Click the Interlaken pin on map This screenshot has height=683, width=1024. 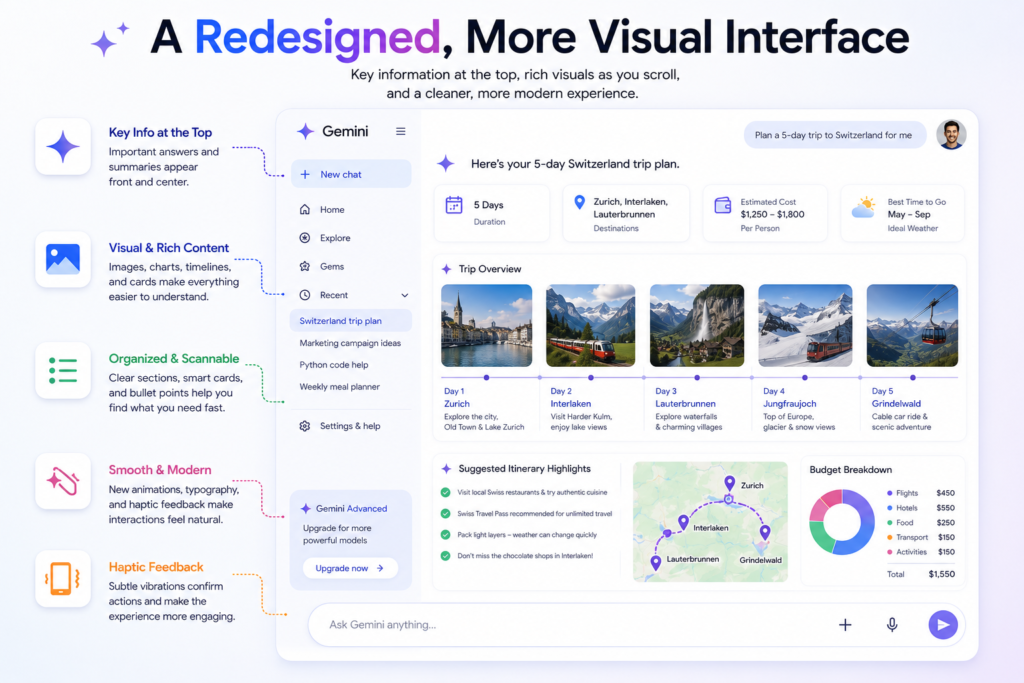point(683,522)
